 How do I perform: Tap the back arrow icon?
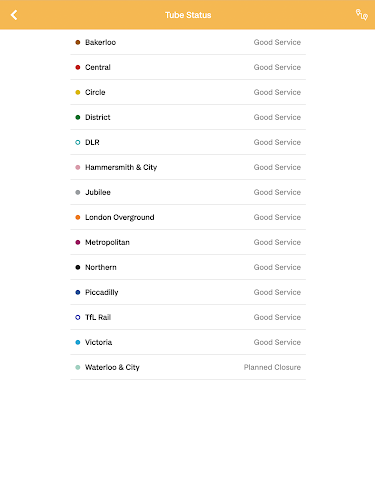(x=14, y=15)
